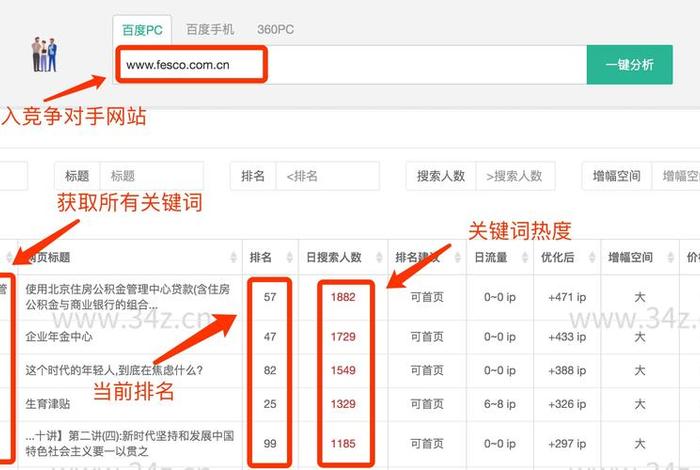Switch to the 百度PC tab
This screenshot has height=470, width=700.
click(142, 30)
